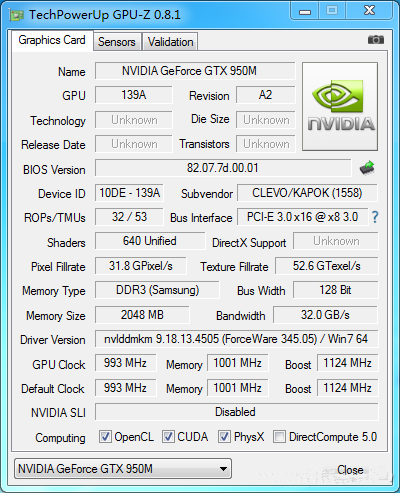Screen dimensions: 400x493
Task: Minimize the GPU-Z window
Action: (x=305, y=11)
